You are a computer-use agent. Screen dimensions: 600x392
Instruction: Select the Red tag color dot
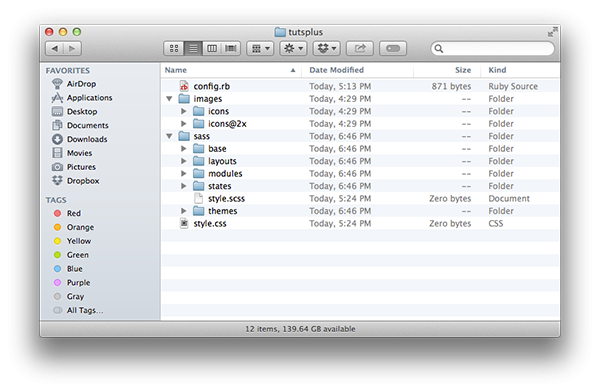tap(57, 213)
